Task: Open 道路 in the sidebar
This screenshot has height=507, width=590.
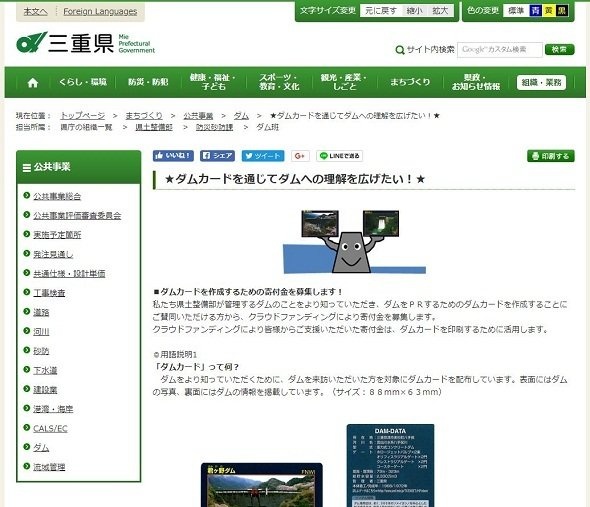Action: click(x=41, y=312)
